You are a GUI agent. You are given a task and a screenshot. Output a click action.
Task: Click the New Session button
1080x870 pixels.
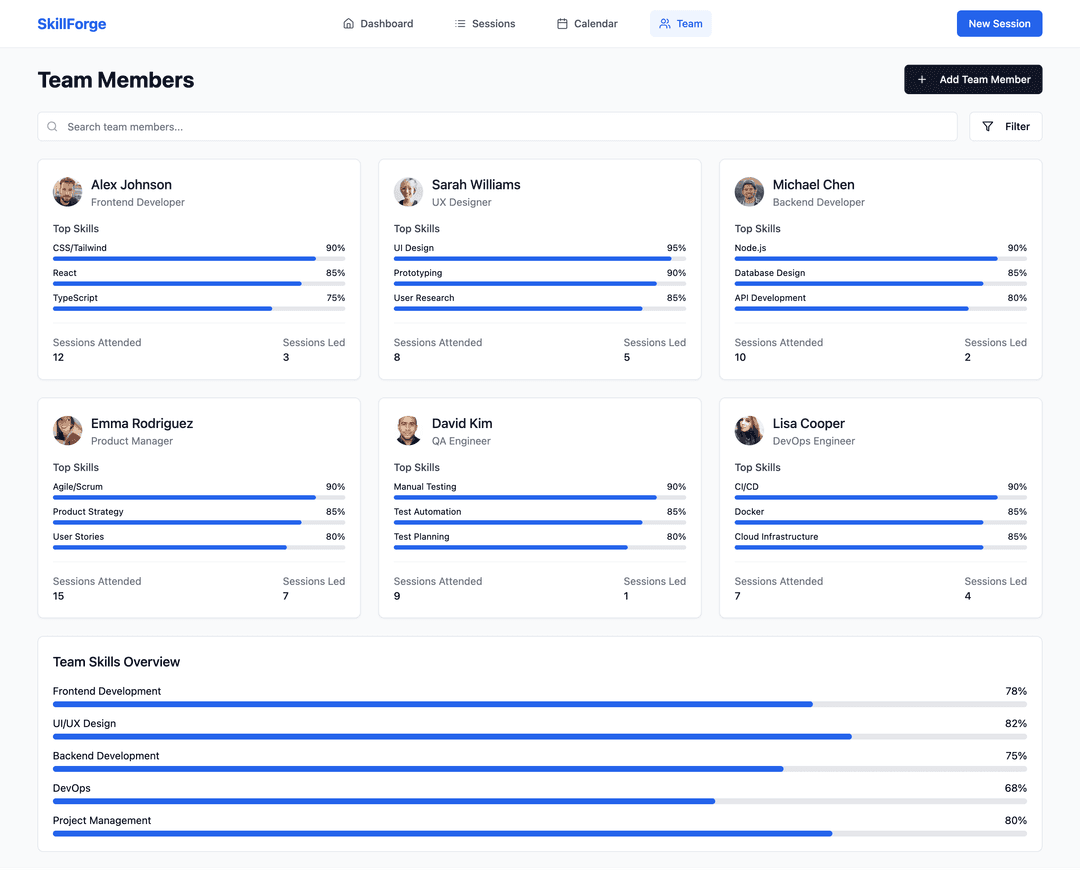coord(998,24)
